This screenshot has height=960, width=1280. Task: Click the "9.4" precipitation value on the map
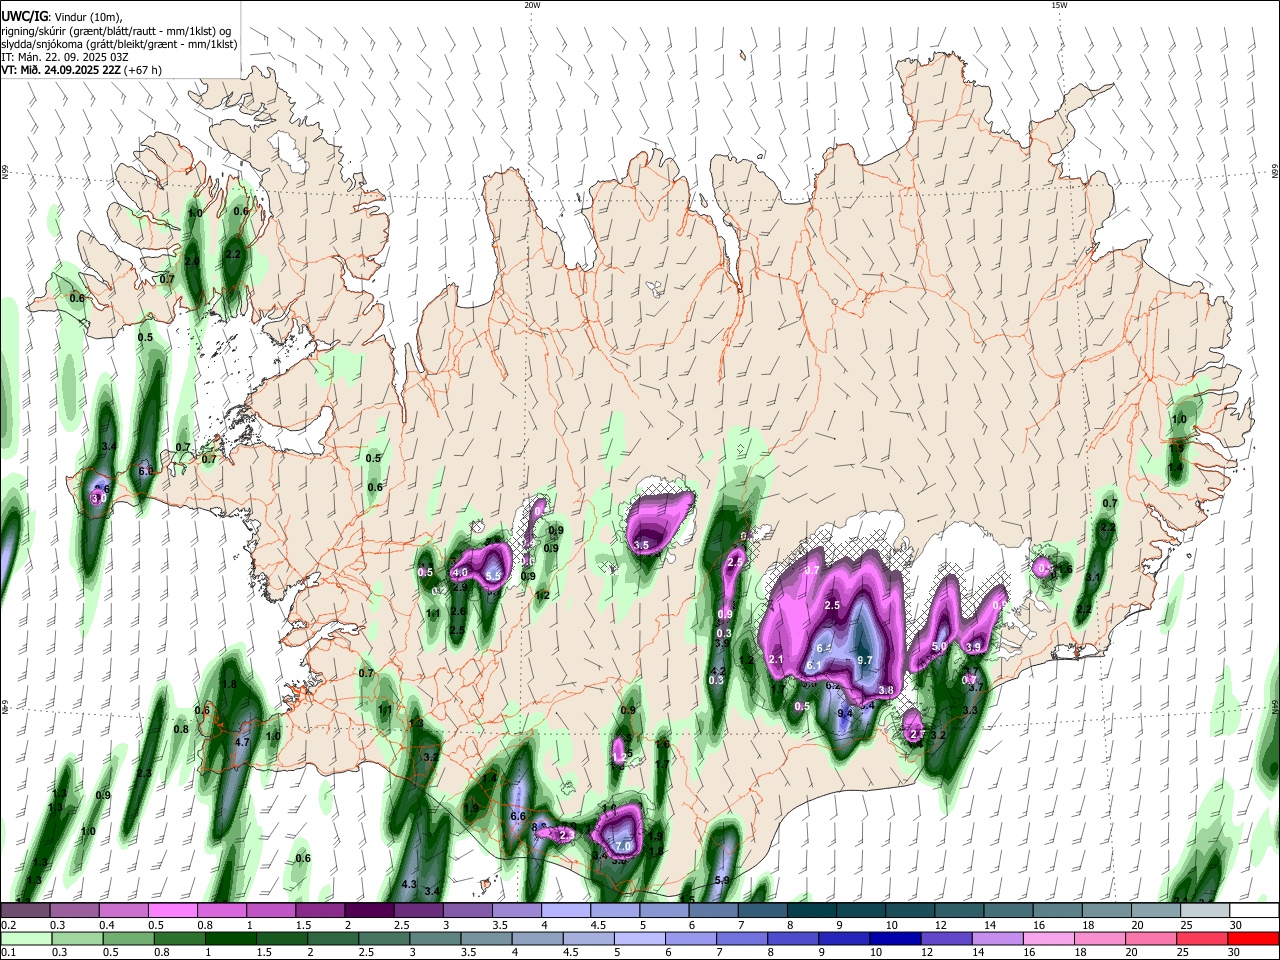pyautogui.click(x=845, y=712)
